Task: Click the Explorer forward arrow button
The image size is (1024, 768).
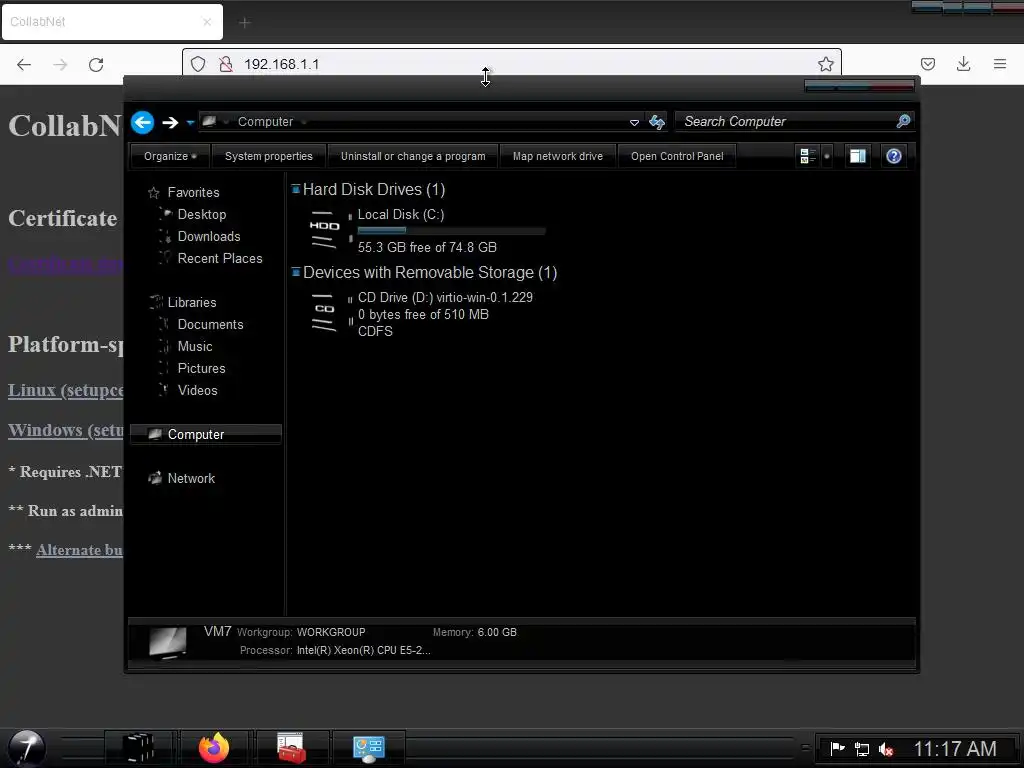Action: point(170,122)
